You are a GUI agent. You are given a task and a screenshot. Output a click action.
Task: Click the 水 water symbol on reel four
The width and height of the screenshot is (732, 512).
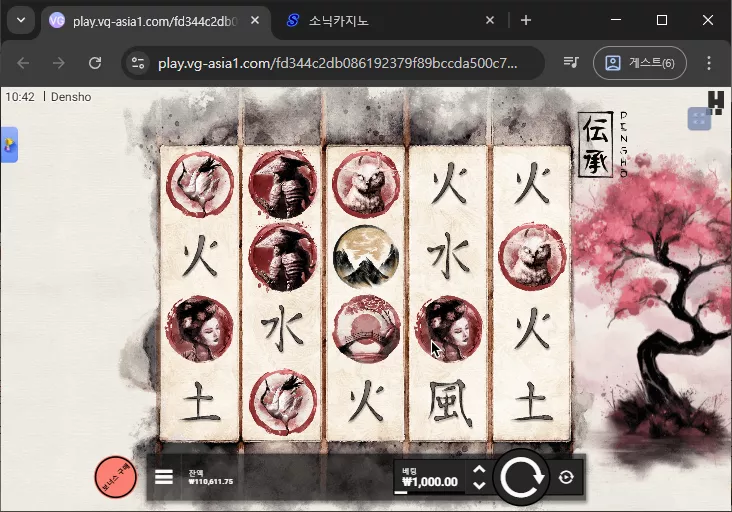[449, 256]
